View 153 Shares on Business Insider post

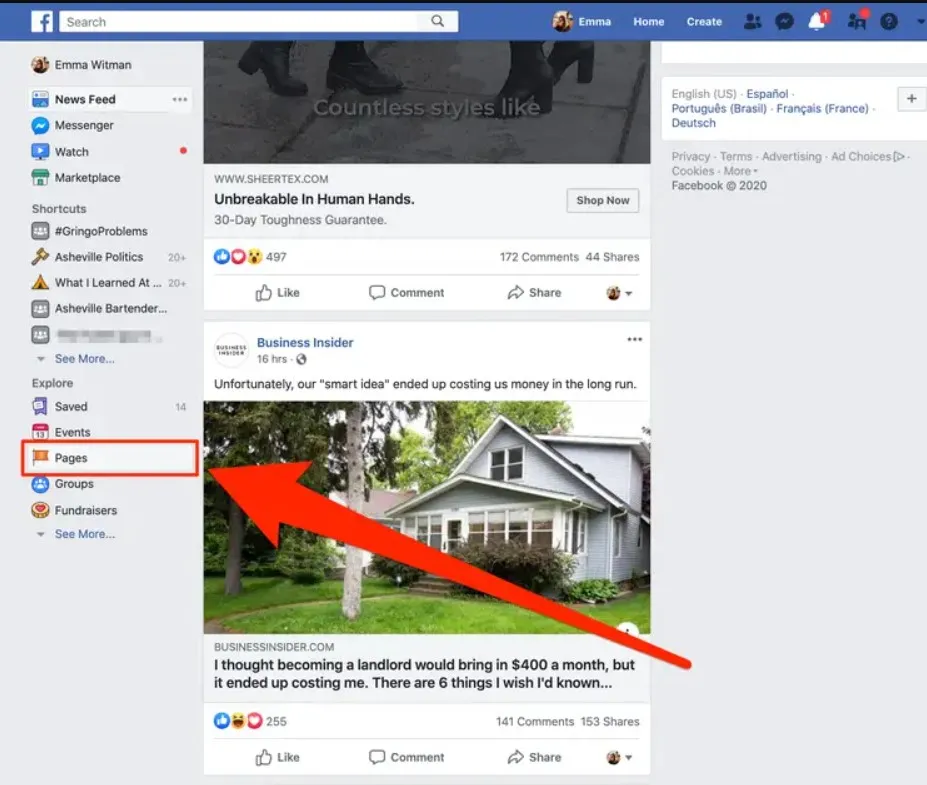coord(610,722)
